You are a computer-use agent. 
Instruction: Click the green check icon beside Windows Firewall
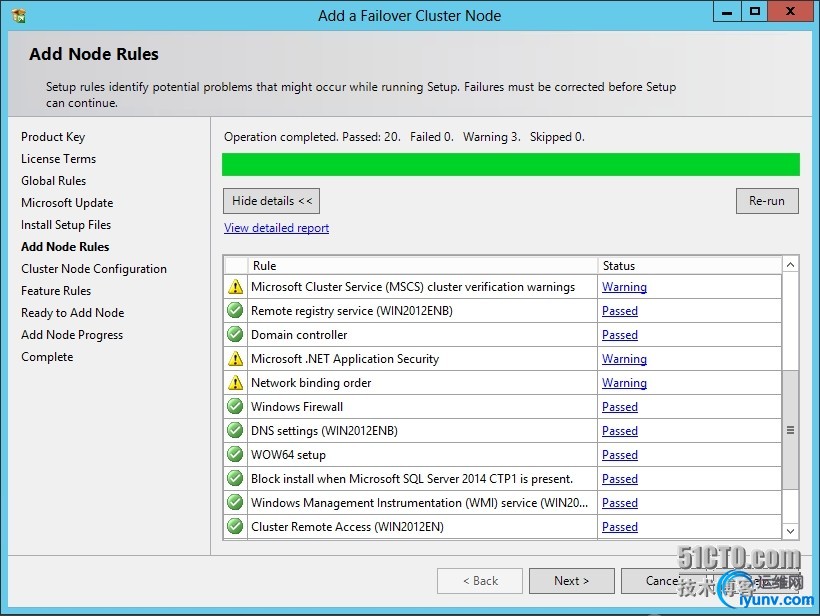click(235, 406)
